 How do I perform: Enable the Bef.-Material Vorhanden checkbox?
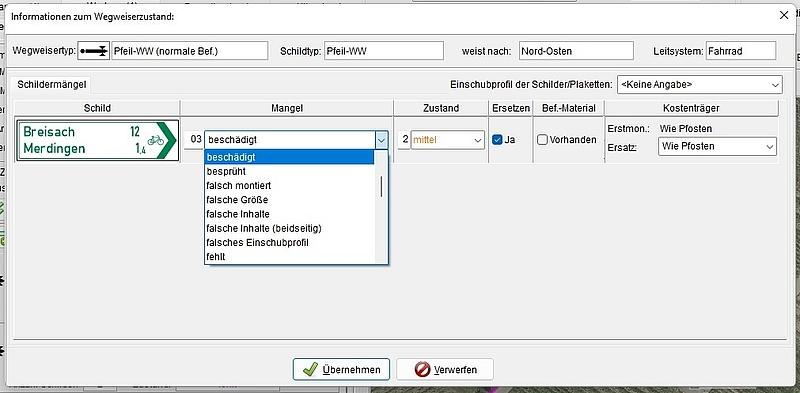pos(542,140)
